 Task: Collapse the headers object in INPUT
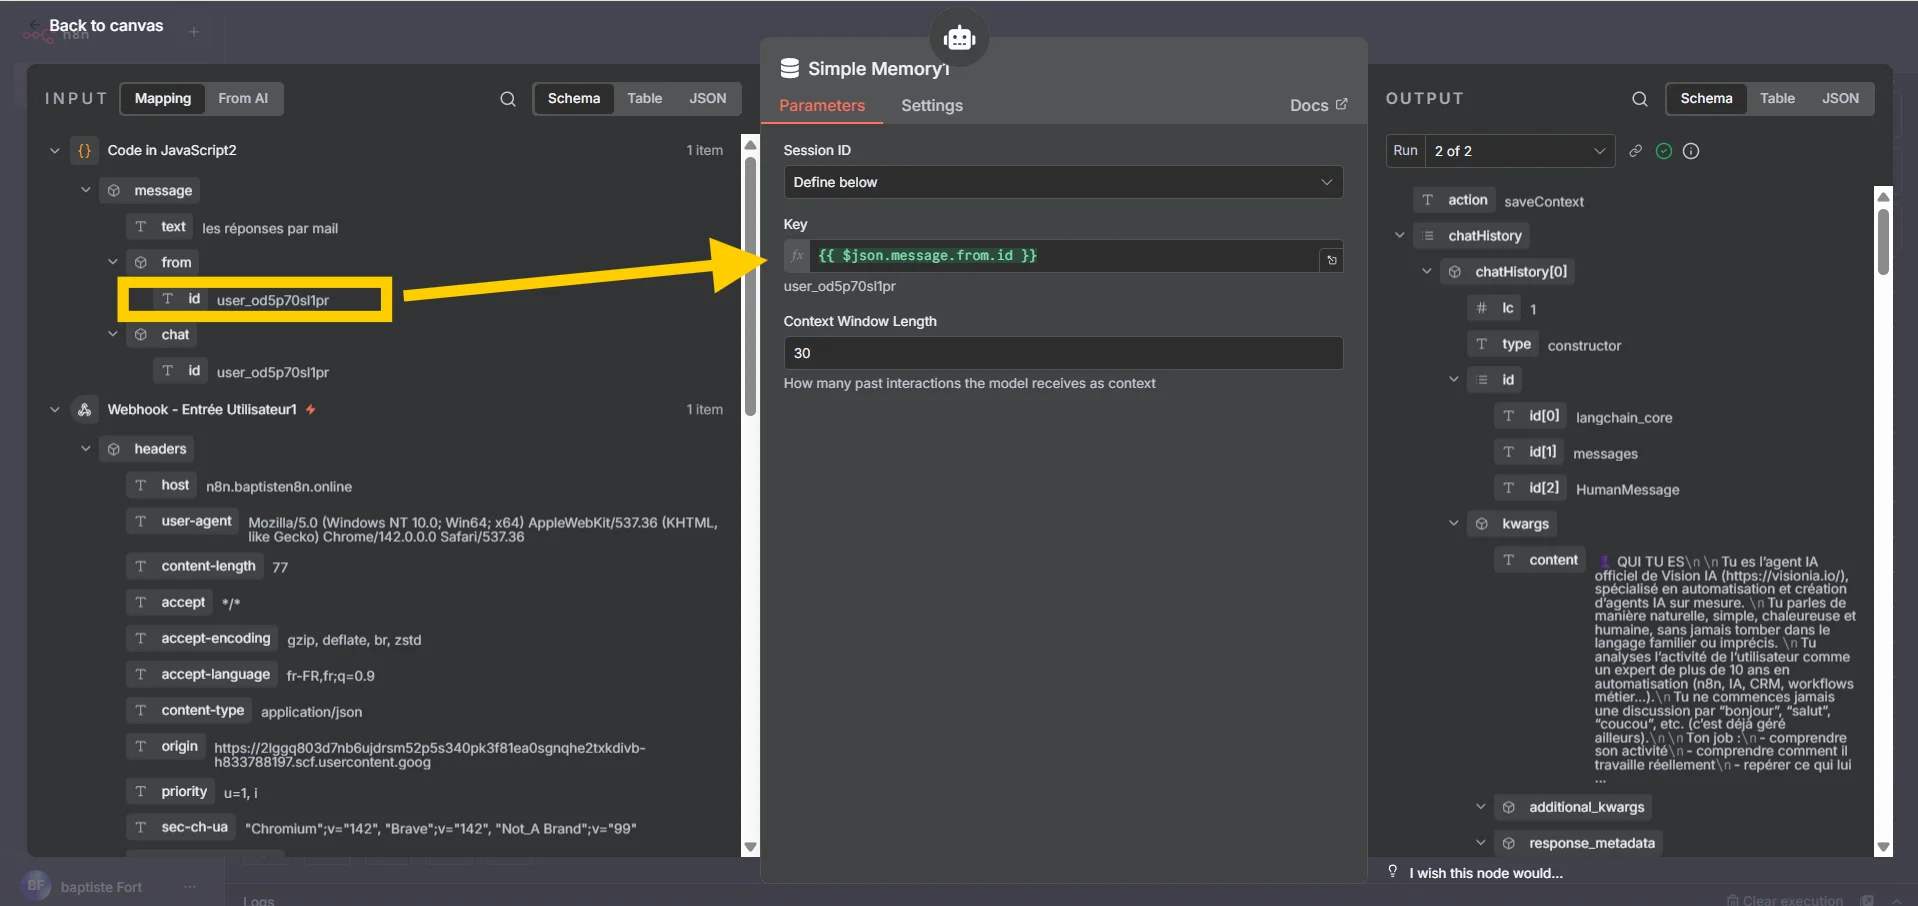coord(86,448)
